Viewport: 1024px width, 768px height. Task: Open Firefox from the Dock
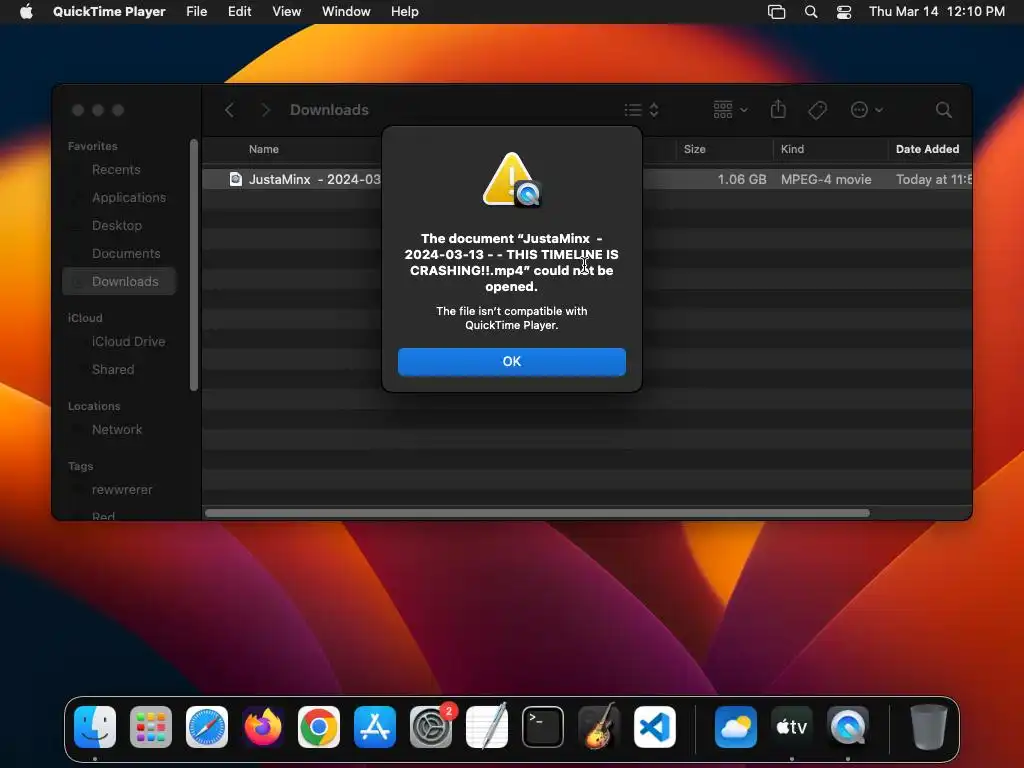pyautogui.click(x=263, y=727)
